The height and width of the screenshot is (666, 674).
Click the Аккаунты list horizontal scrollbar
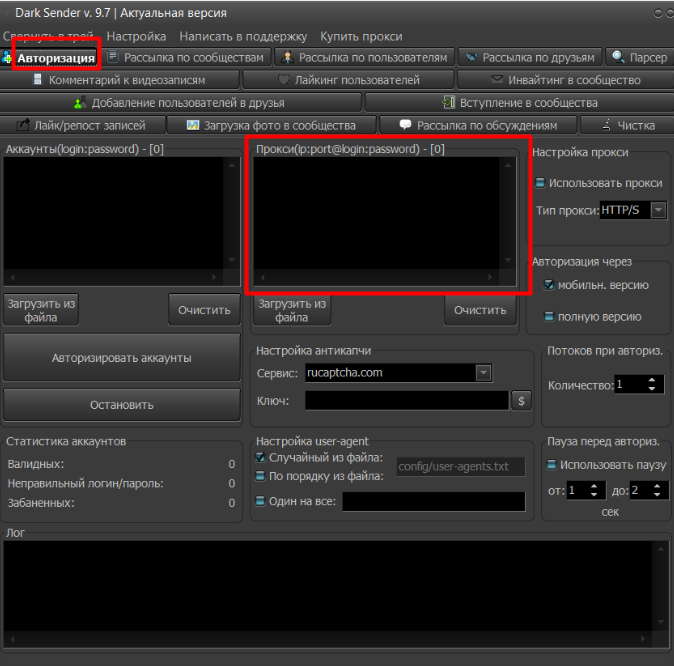113,277
